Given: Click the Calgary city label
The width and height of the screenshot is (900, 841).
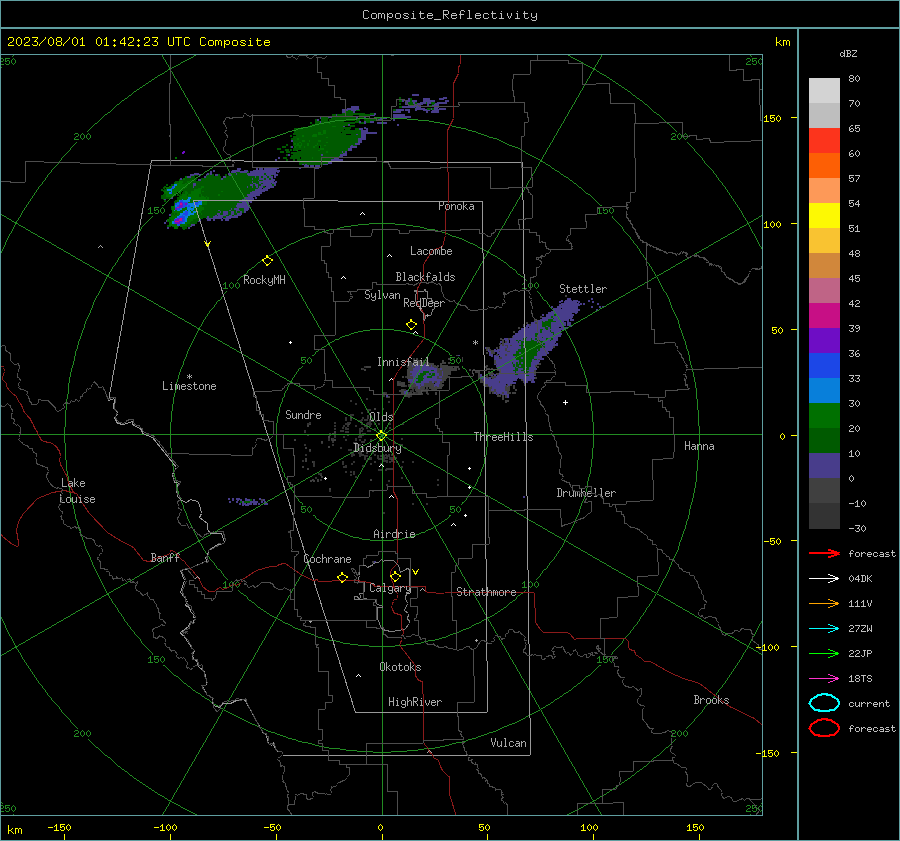Looking at the screenshot, I should [x=390, y=588].
